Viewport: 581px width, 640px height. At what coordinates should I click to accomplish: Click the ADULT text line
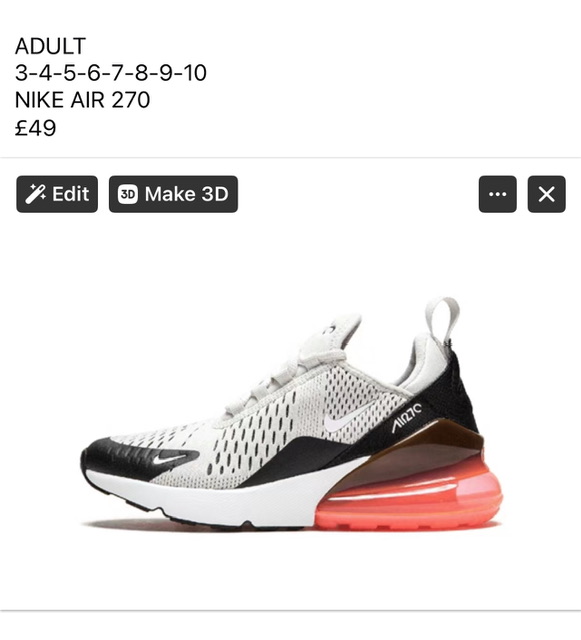point(50,46)
